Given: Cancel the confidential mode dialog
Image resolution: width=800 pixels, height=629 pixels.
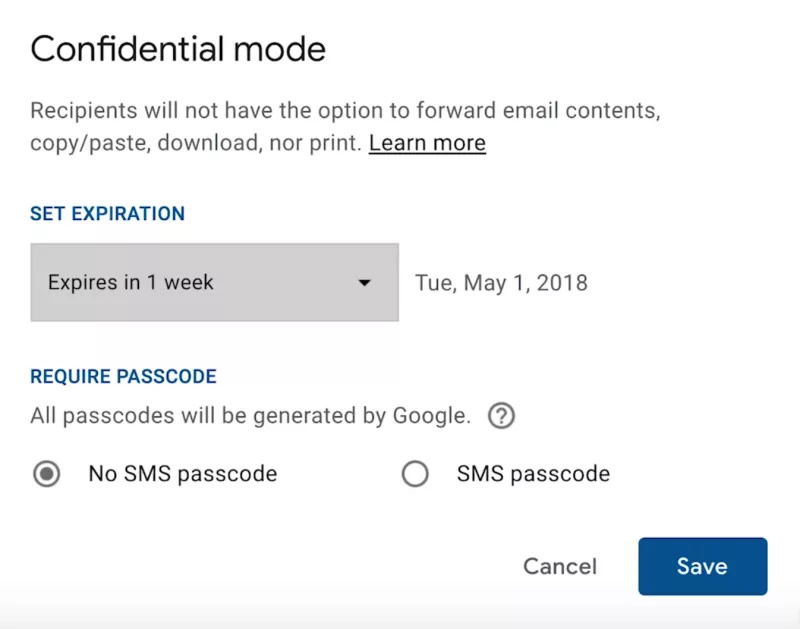Looking at the screenshot, I should [559, 566].
